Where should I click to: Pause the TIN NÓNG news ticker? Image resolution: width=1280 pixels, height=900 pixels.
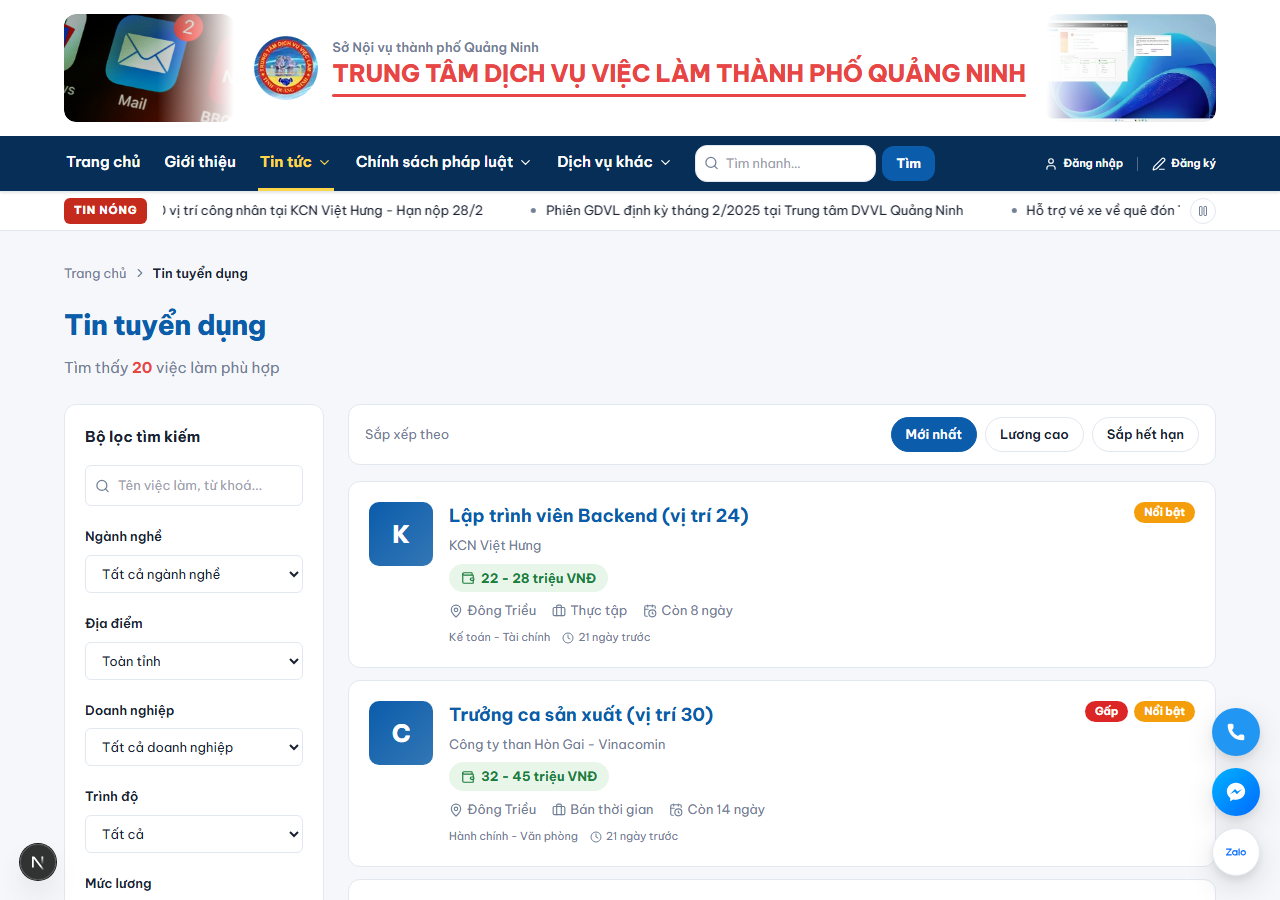point(1203,211)
